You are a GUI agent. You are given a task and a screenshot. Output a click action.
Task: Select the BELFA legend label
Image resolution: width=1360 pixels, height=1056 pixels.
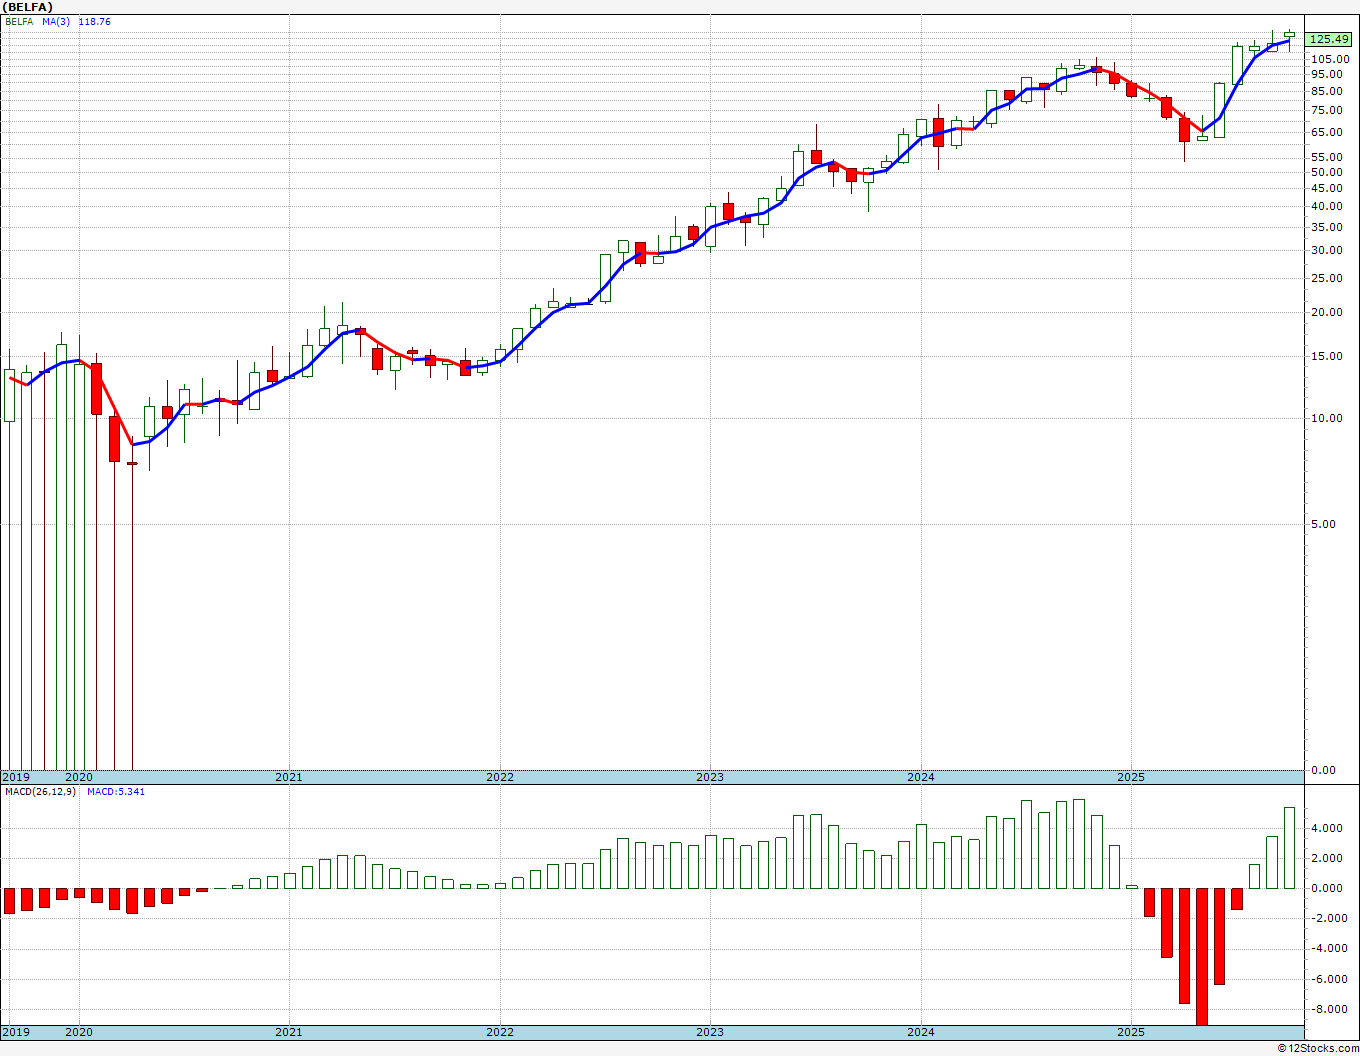19,22
